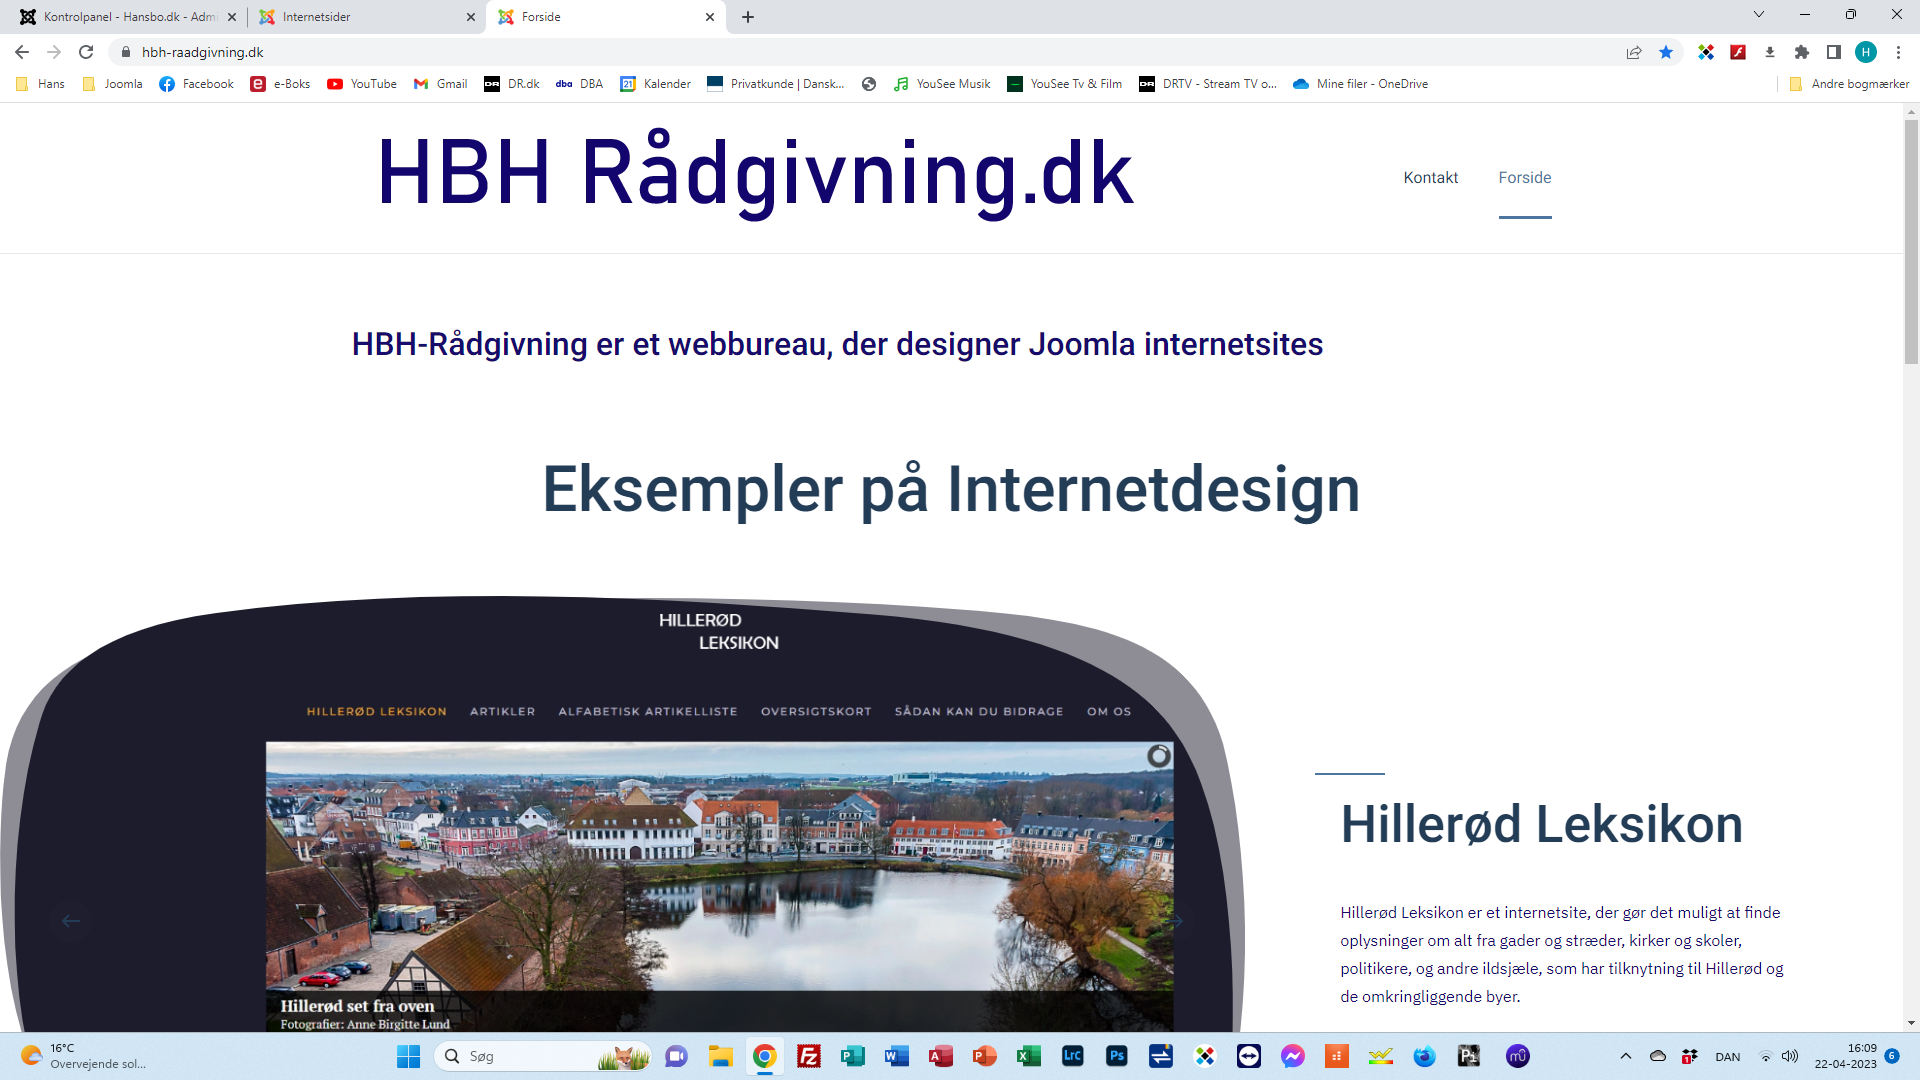
Task: Open the DRTV Stream TV bookmark
Action: pyautogui.click(x=1208, y=84)
